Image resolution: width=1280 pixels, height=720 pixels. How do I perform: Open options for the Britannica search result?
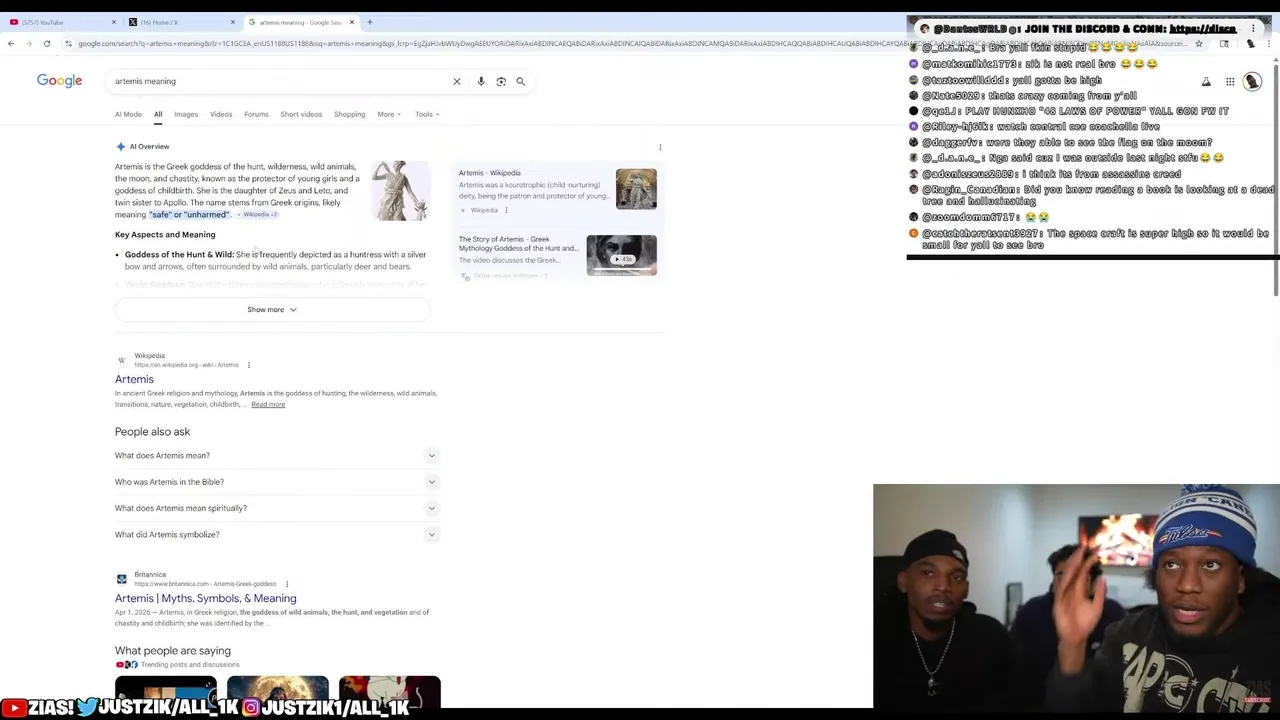[287, 584]
